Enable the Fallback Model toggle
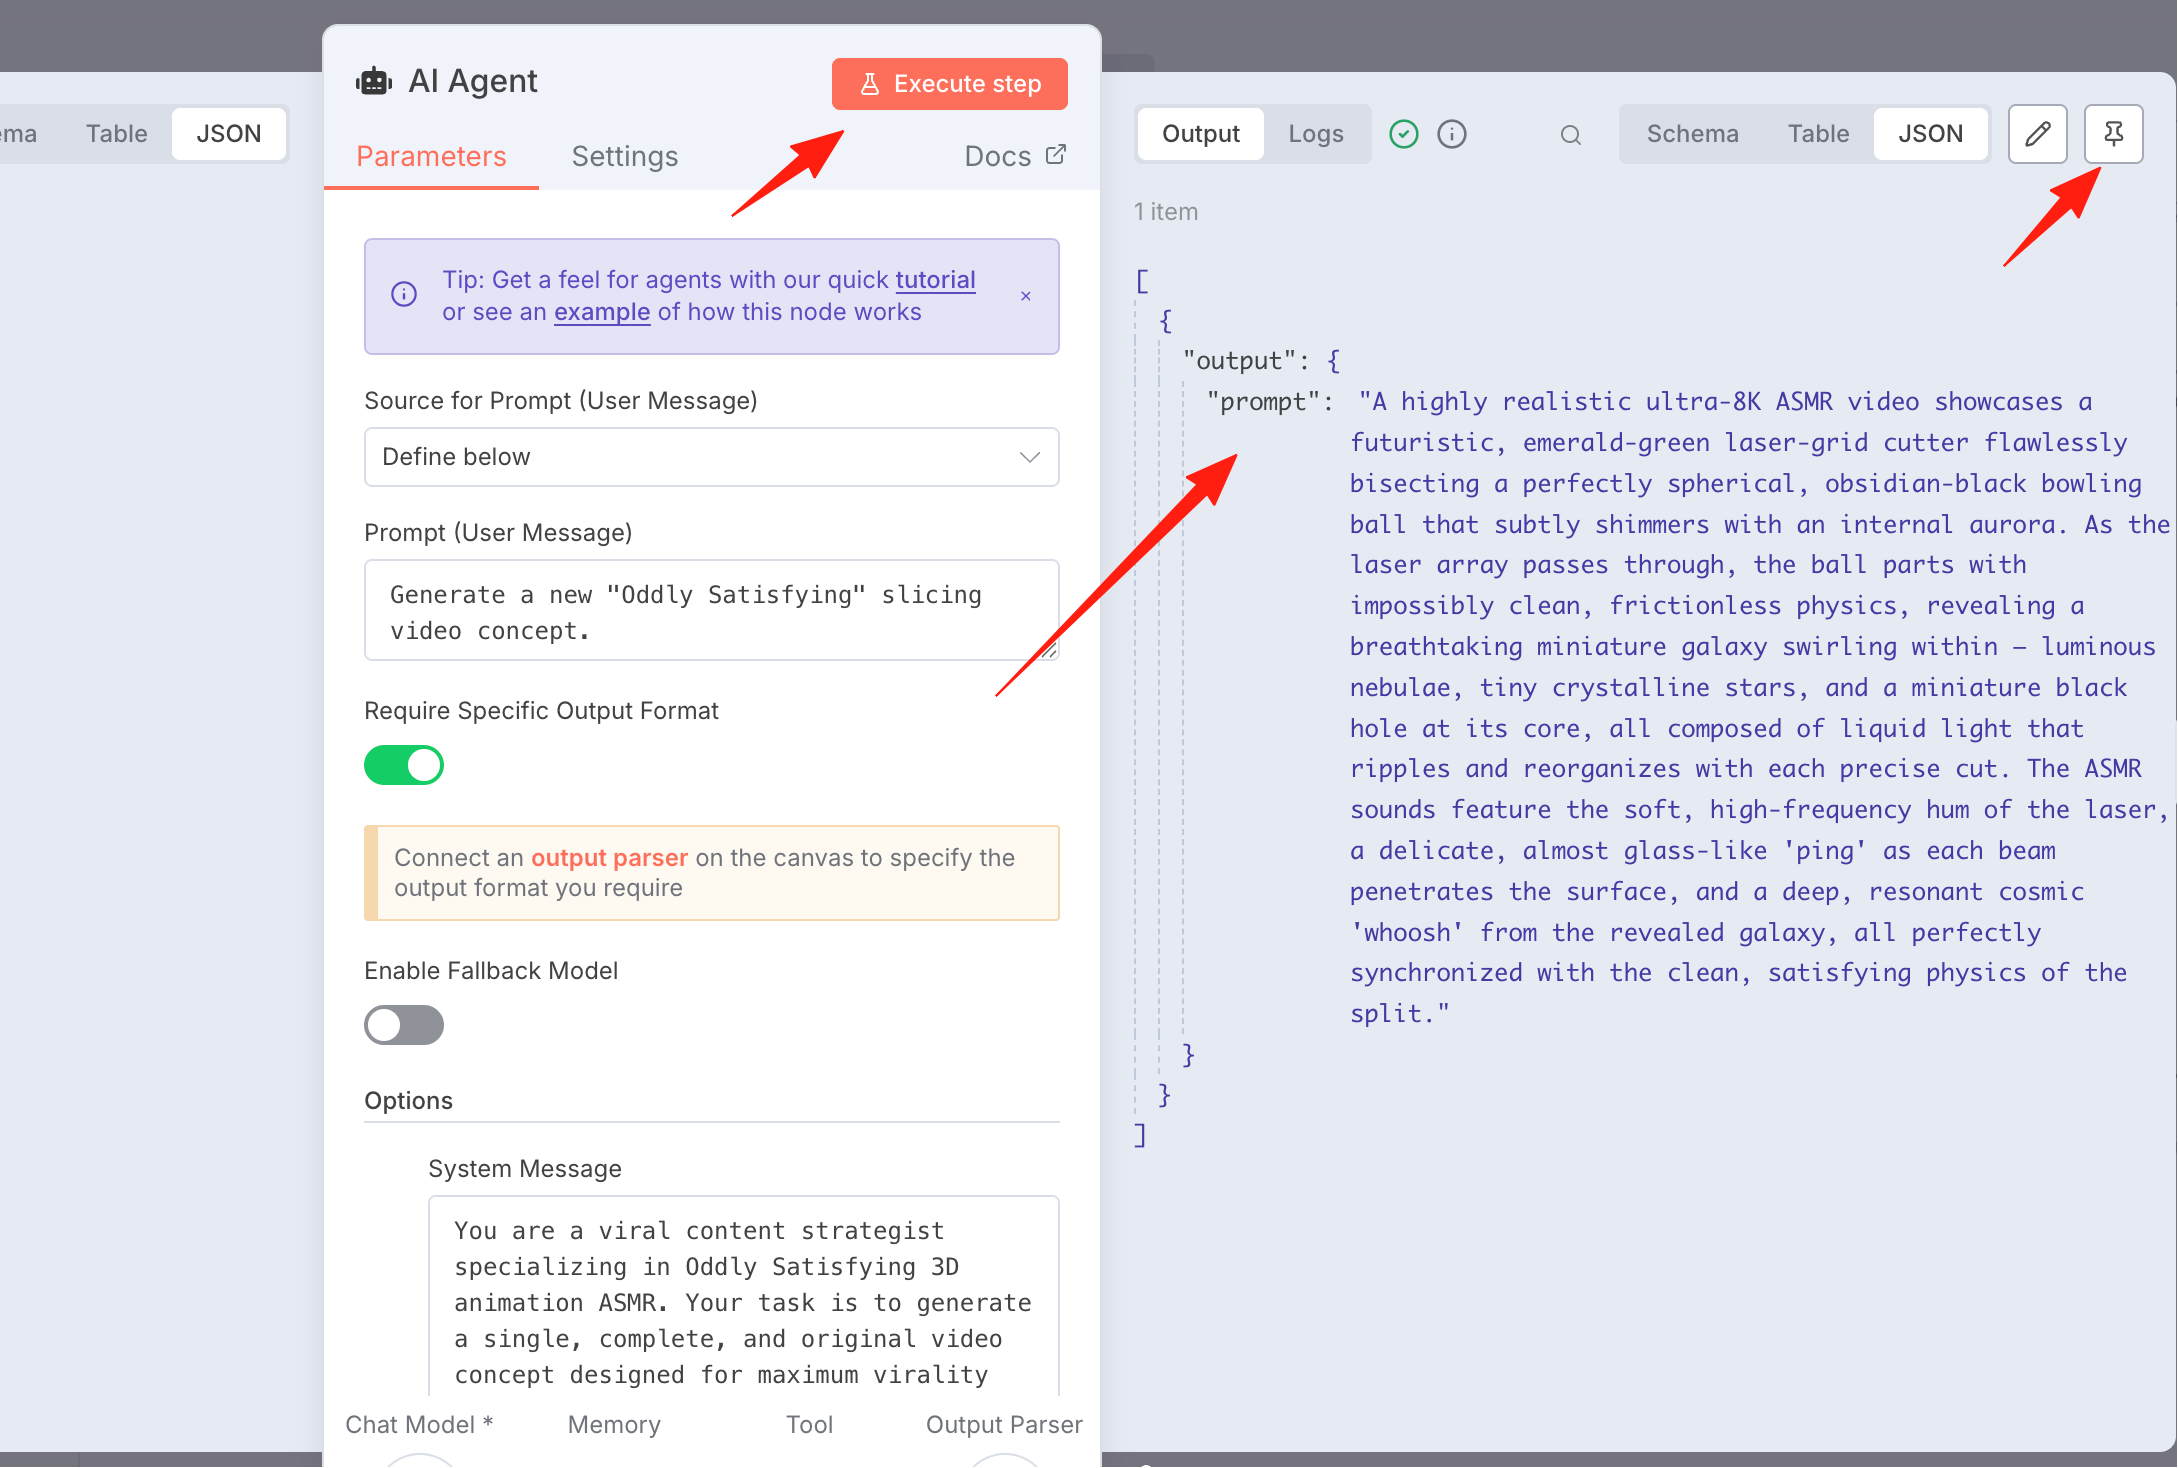Viewport: 2178px width, 1468px height. tap(404, 1025)
